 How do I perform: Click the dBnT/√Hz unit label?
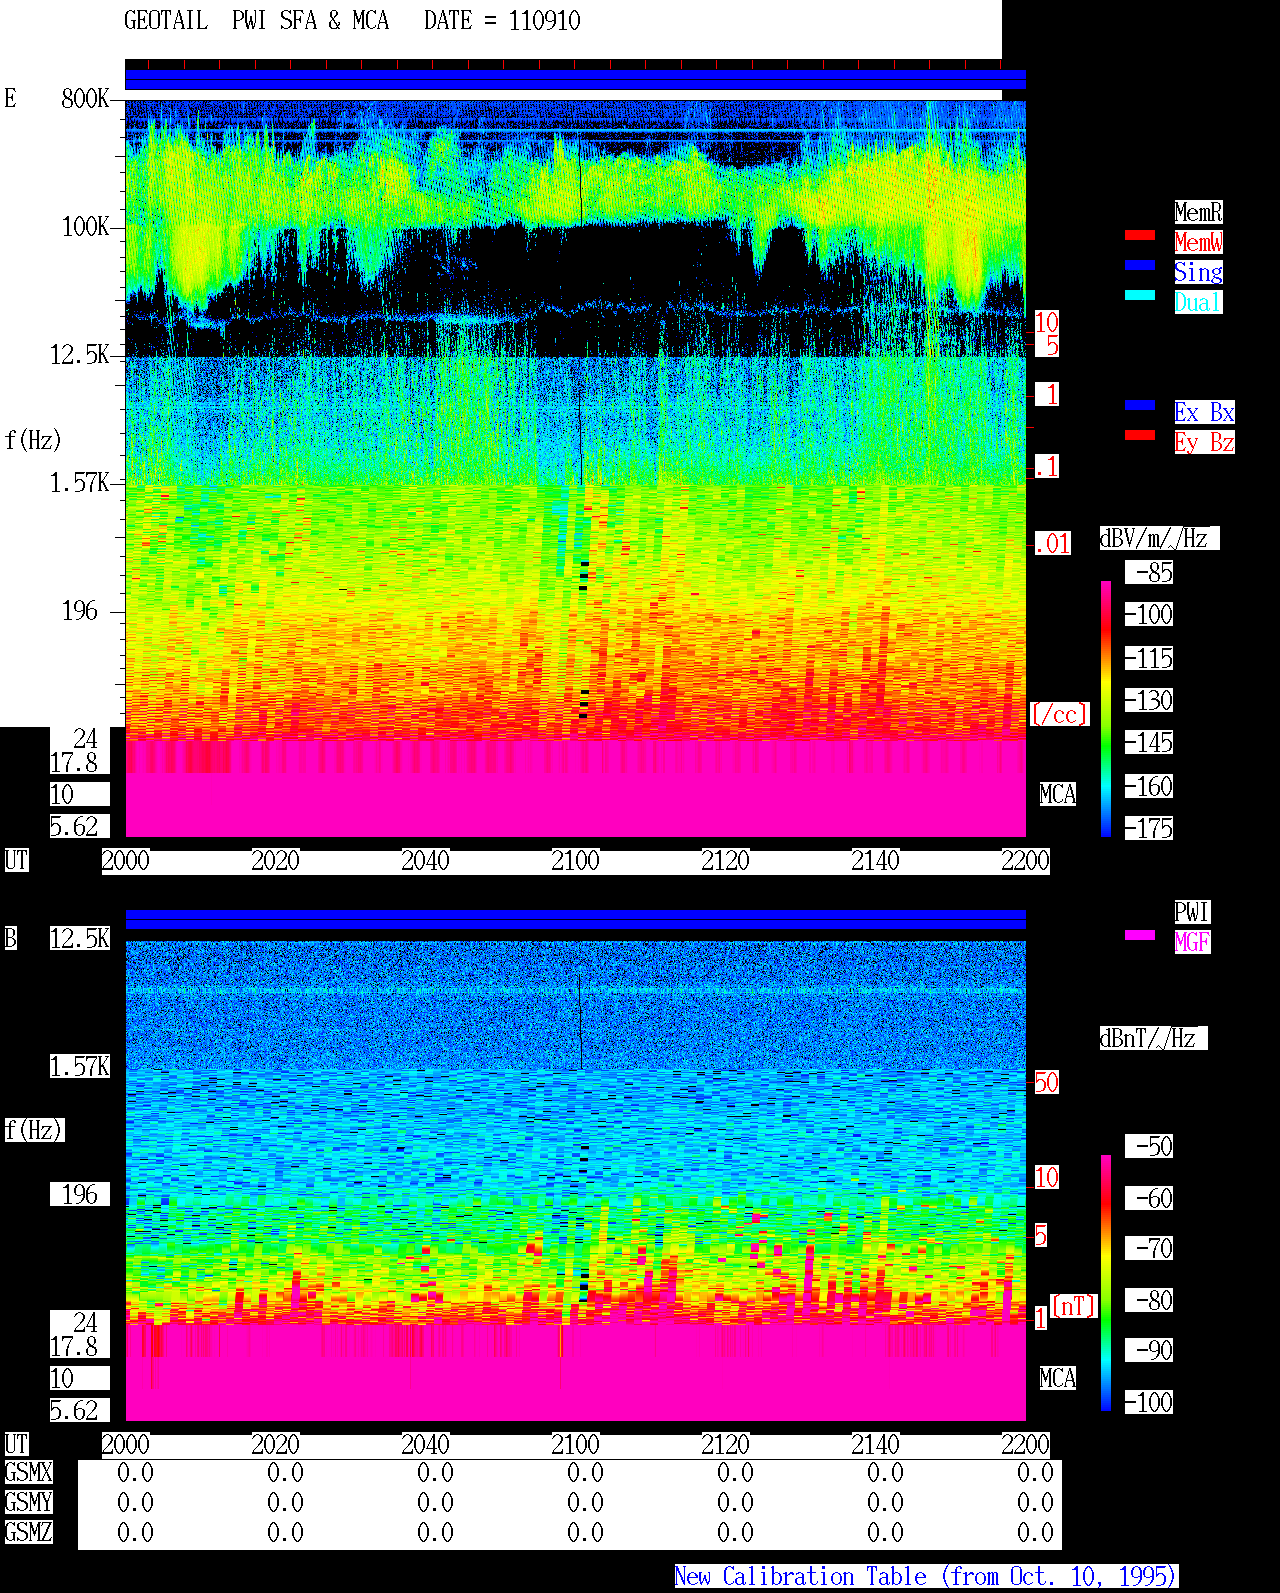point(1153,1038)
